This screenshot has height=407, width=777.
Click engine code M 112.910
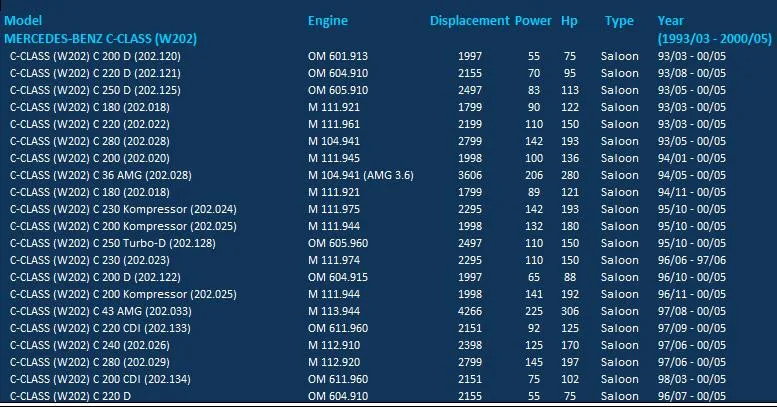[334, 345]
